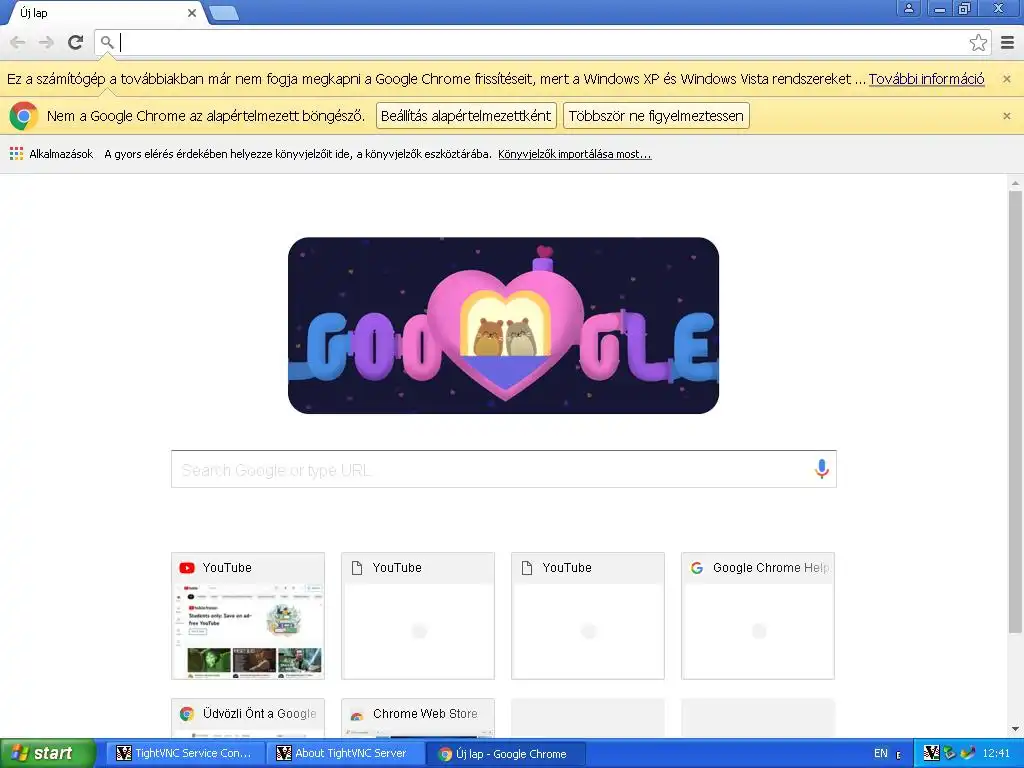Viewport: 1024px width, 768px height.
Task: Open the Üdvözli Önt a Google tile
Action: point(248,718)
